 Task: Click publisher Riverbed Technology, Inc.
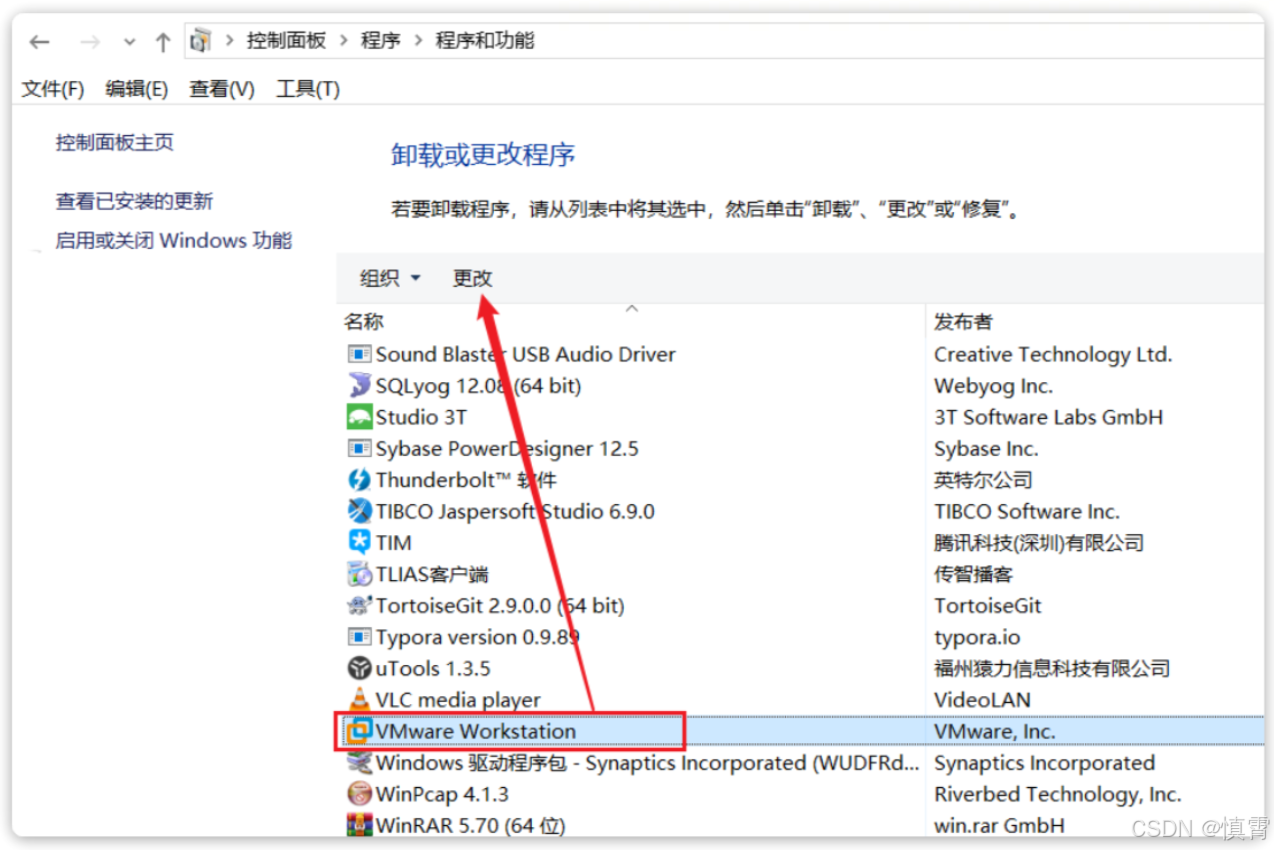click(x=1058, y=794)
